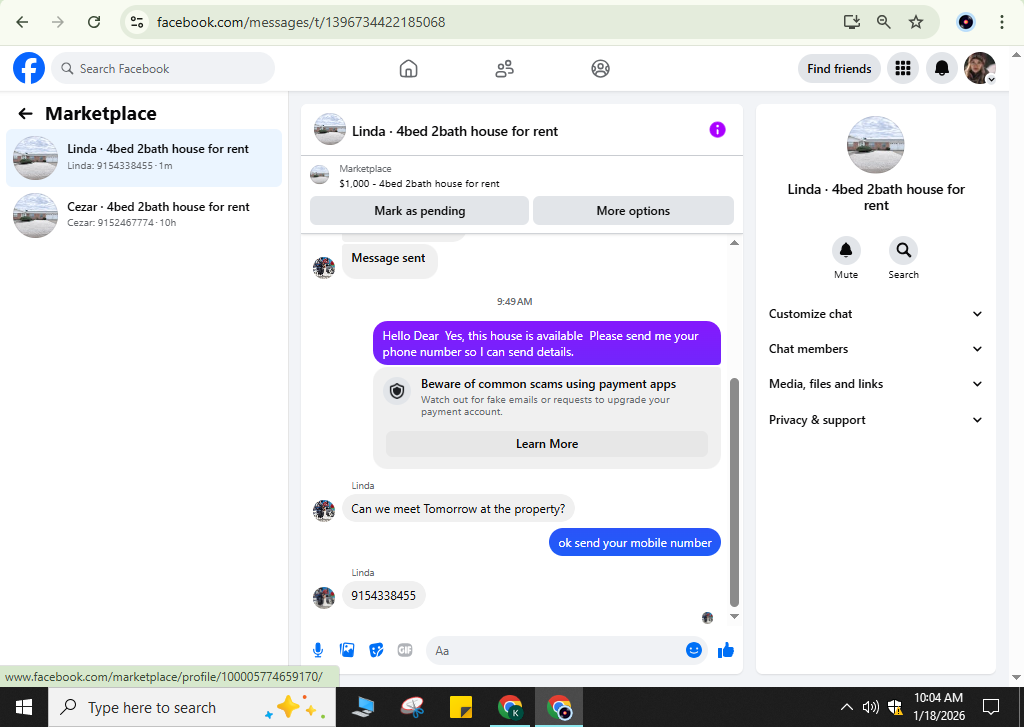
Task: Click install app icon in address bar
Action: (851, 22)
